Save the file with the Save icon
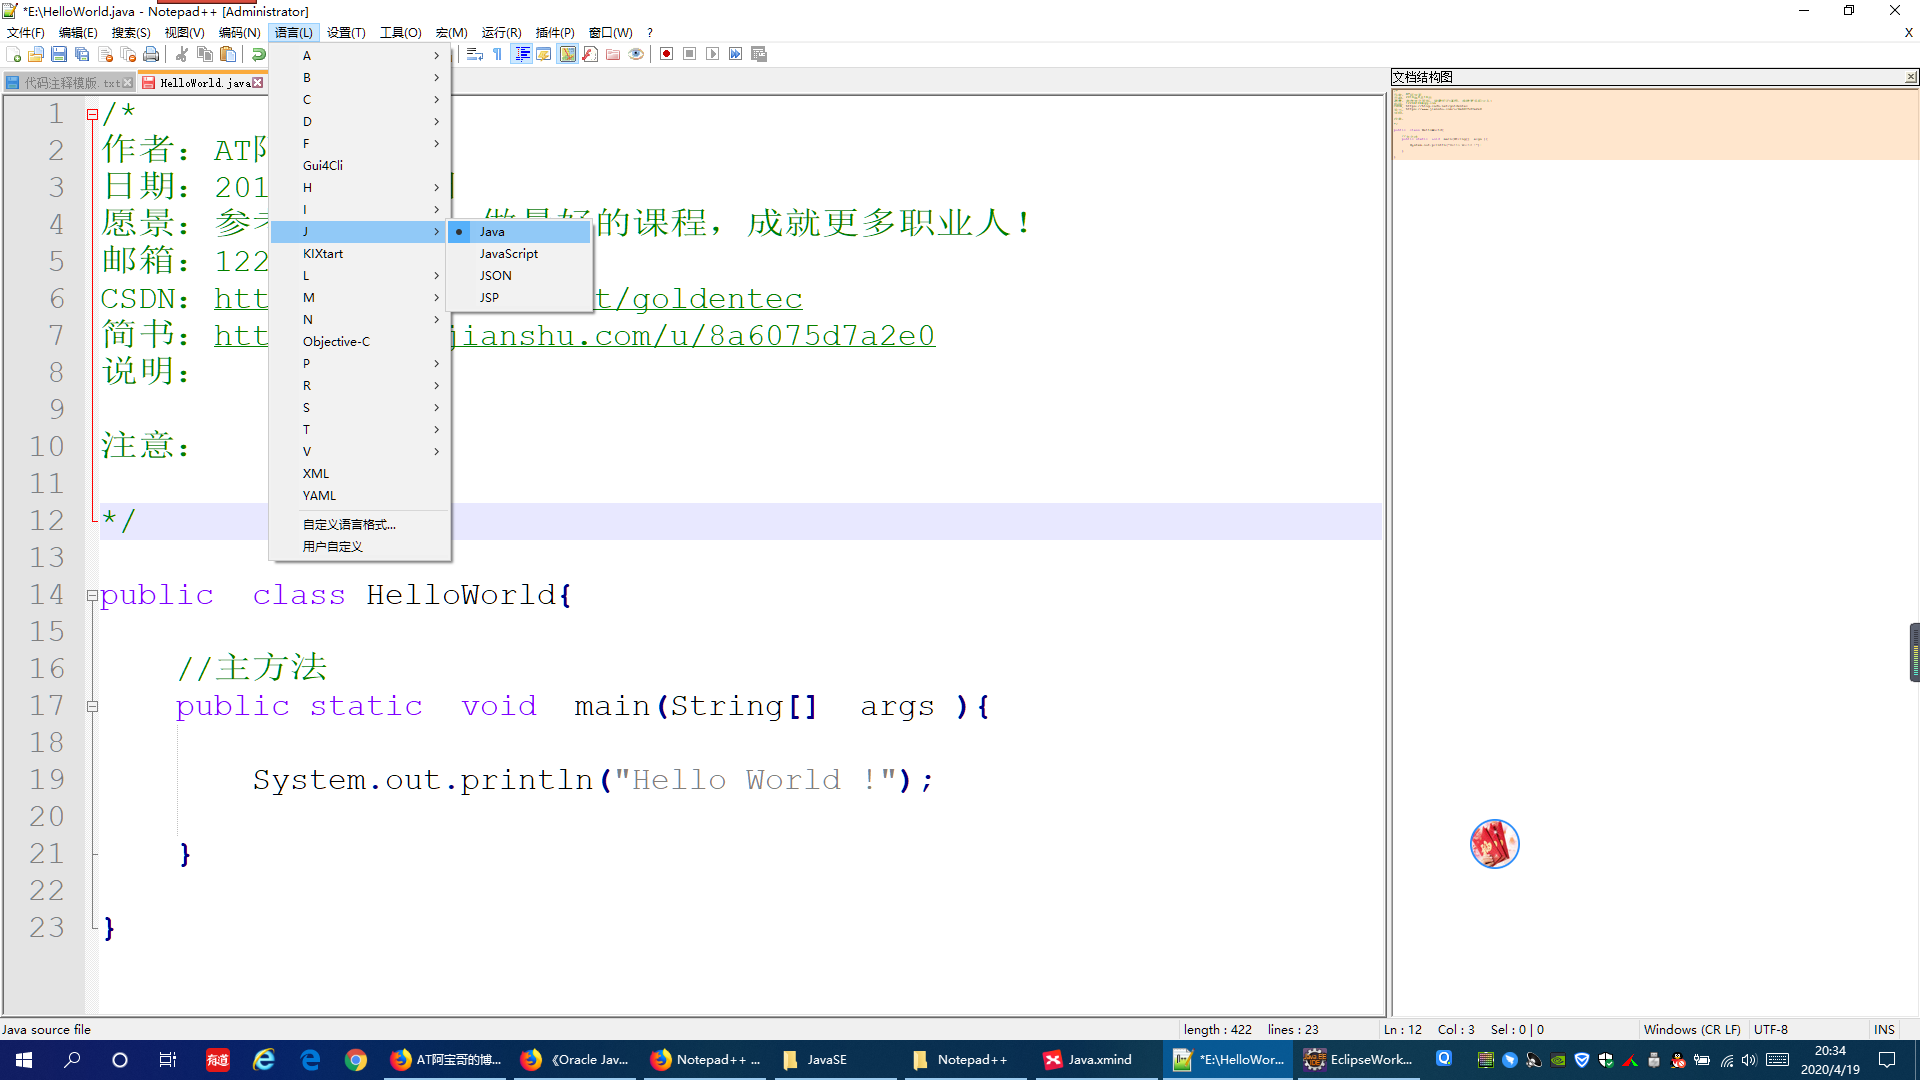1920x1080 pixels. pyautogui.click(x=59, y=54)
